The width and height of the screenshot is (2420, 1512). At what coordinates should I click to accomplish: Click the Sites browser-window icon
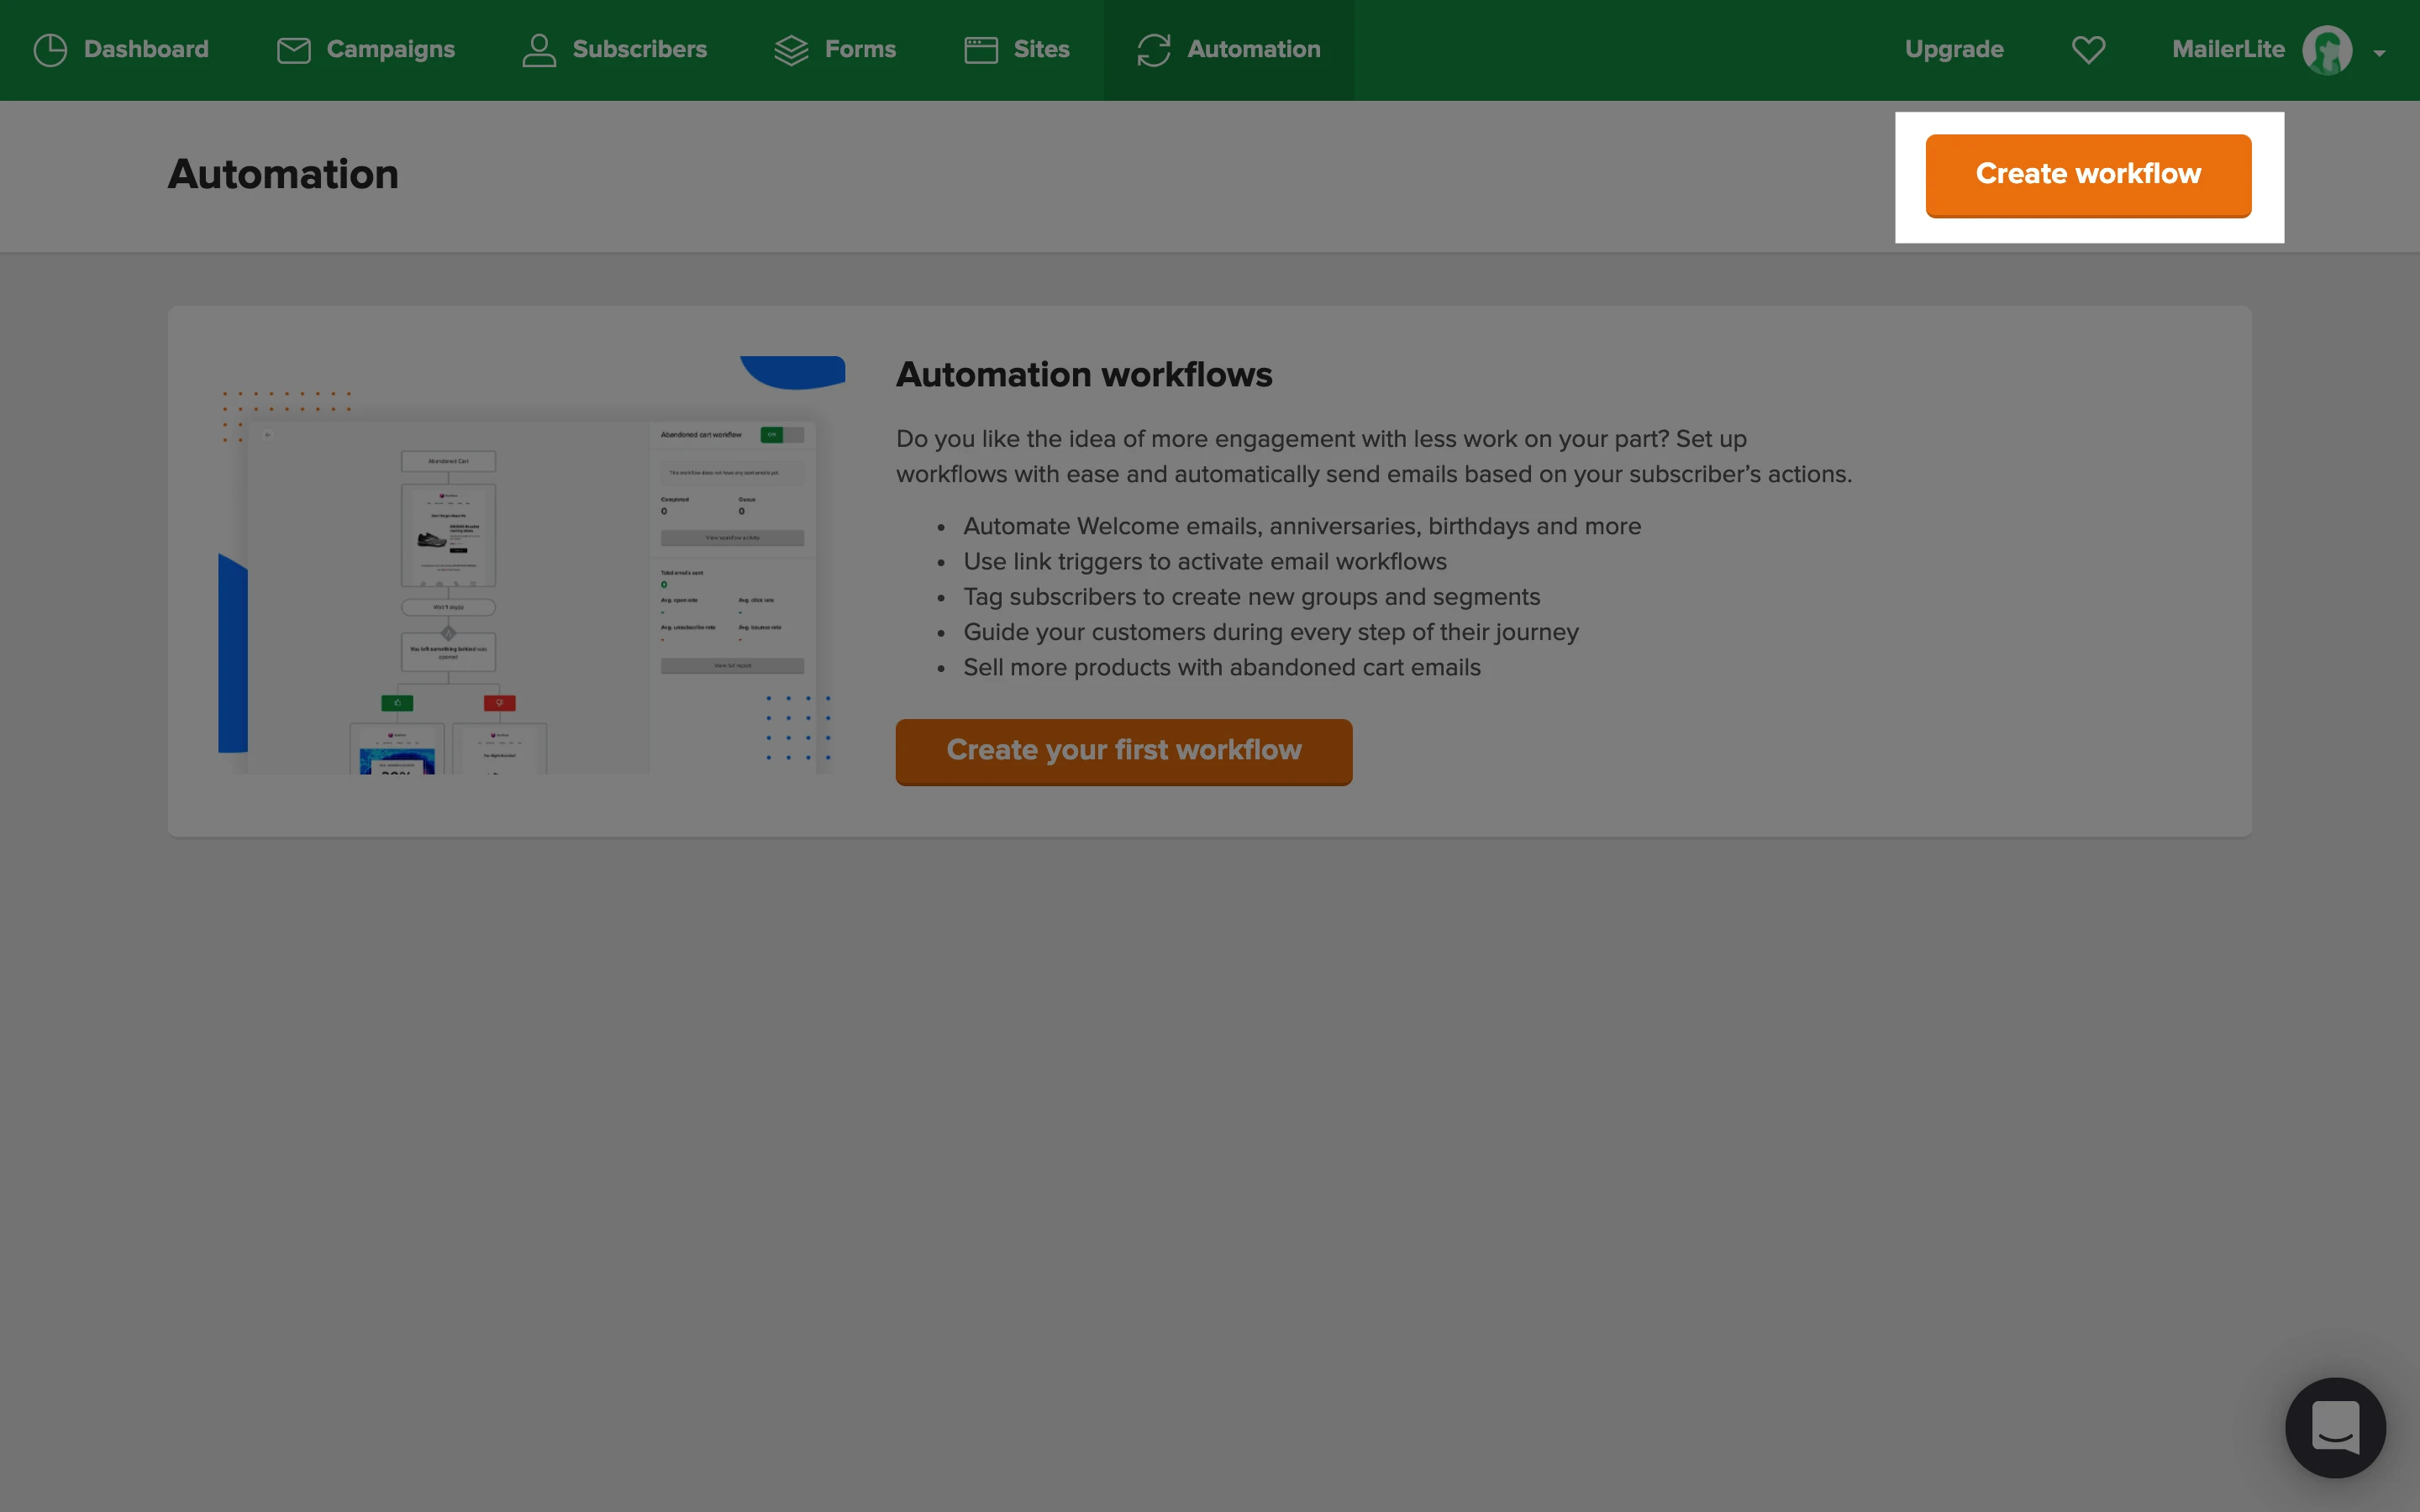pos(980,50)
